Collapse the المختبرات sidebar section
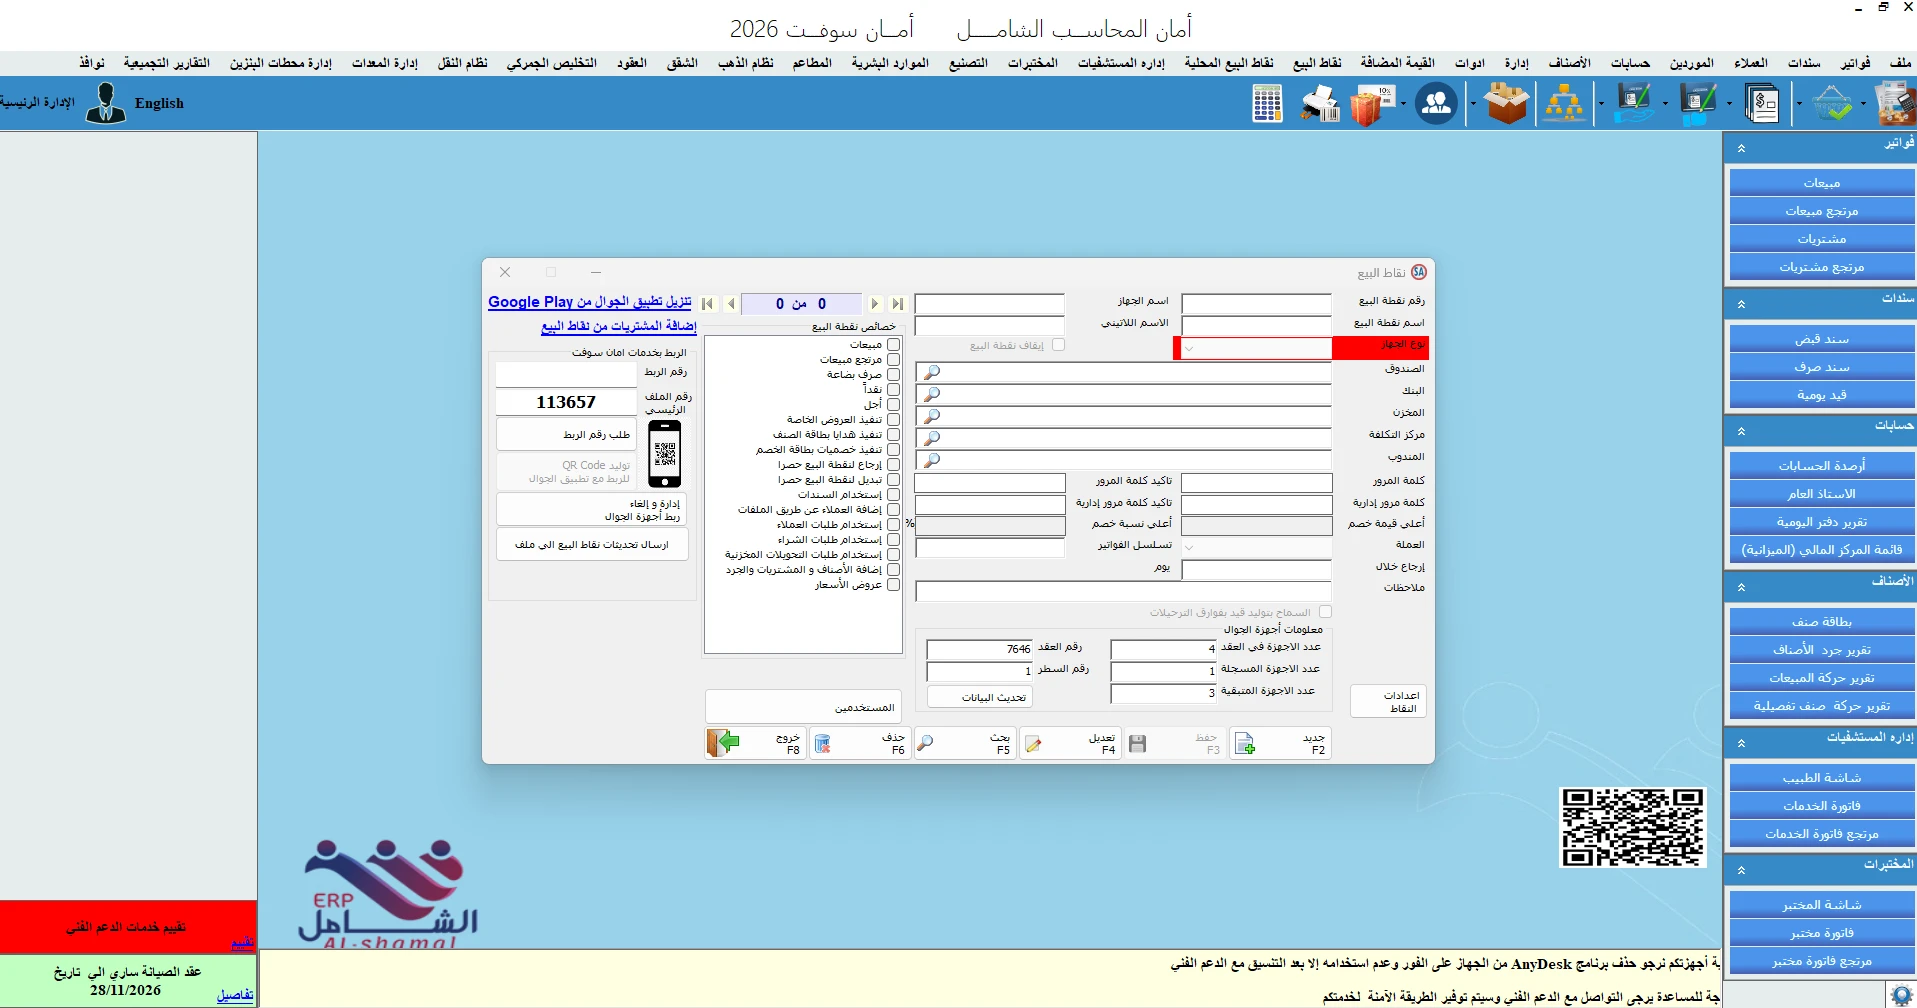The height and width of the screenshot is (1008, 1917). 1741,870
